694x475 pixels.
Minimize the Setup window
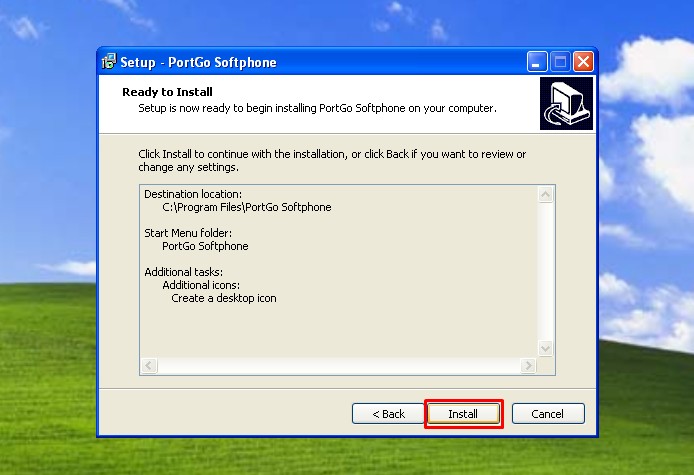point(537,62)
